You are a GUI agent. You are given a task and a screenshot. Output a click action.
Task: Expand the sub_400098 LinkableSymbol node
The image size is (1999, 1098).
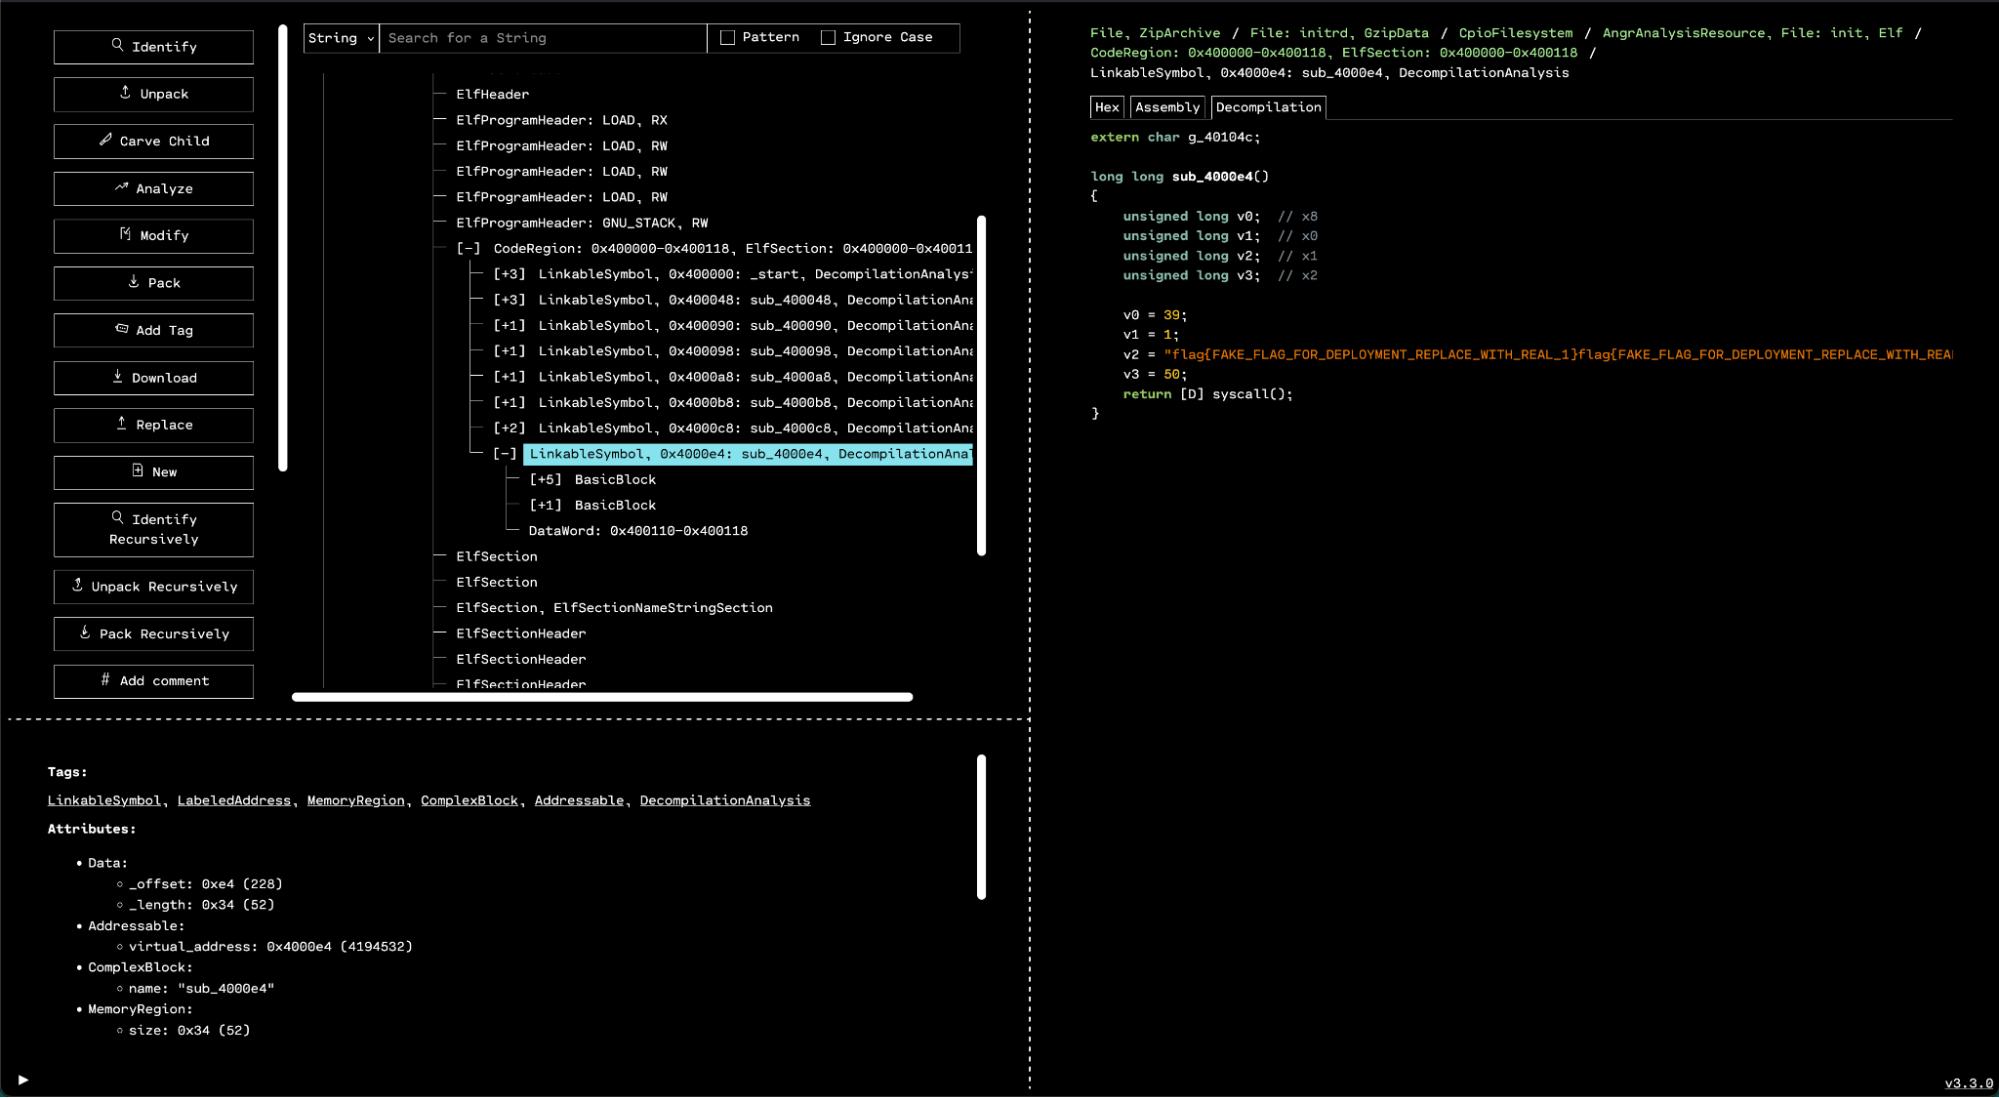pyautogui.click(x=509, y=351)
